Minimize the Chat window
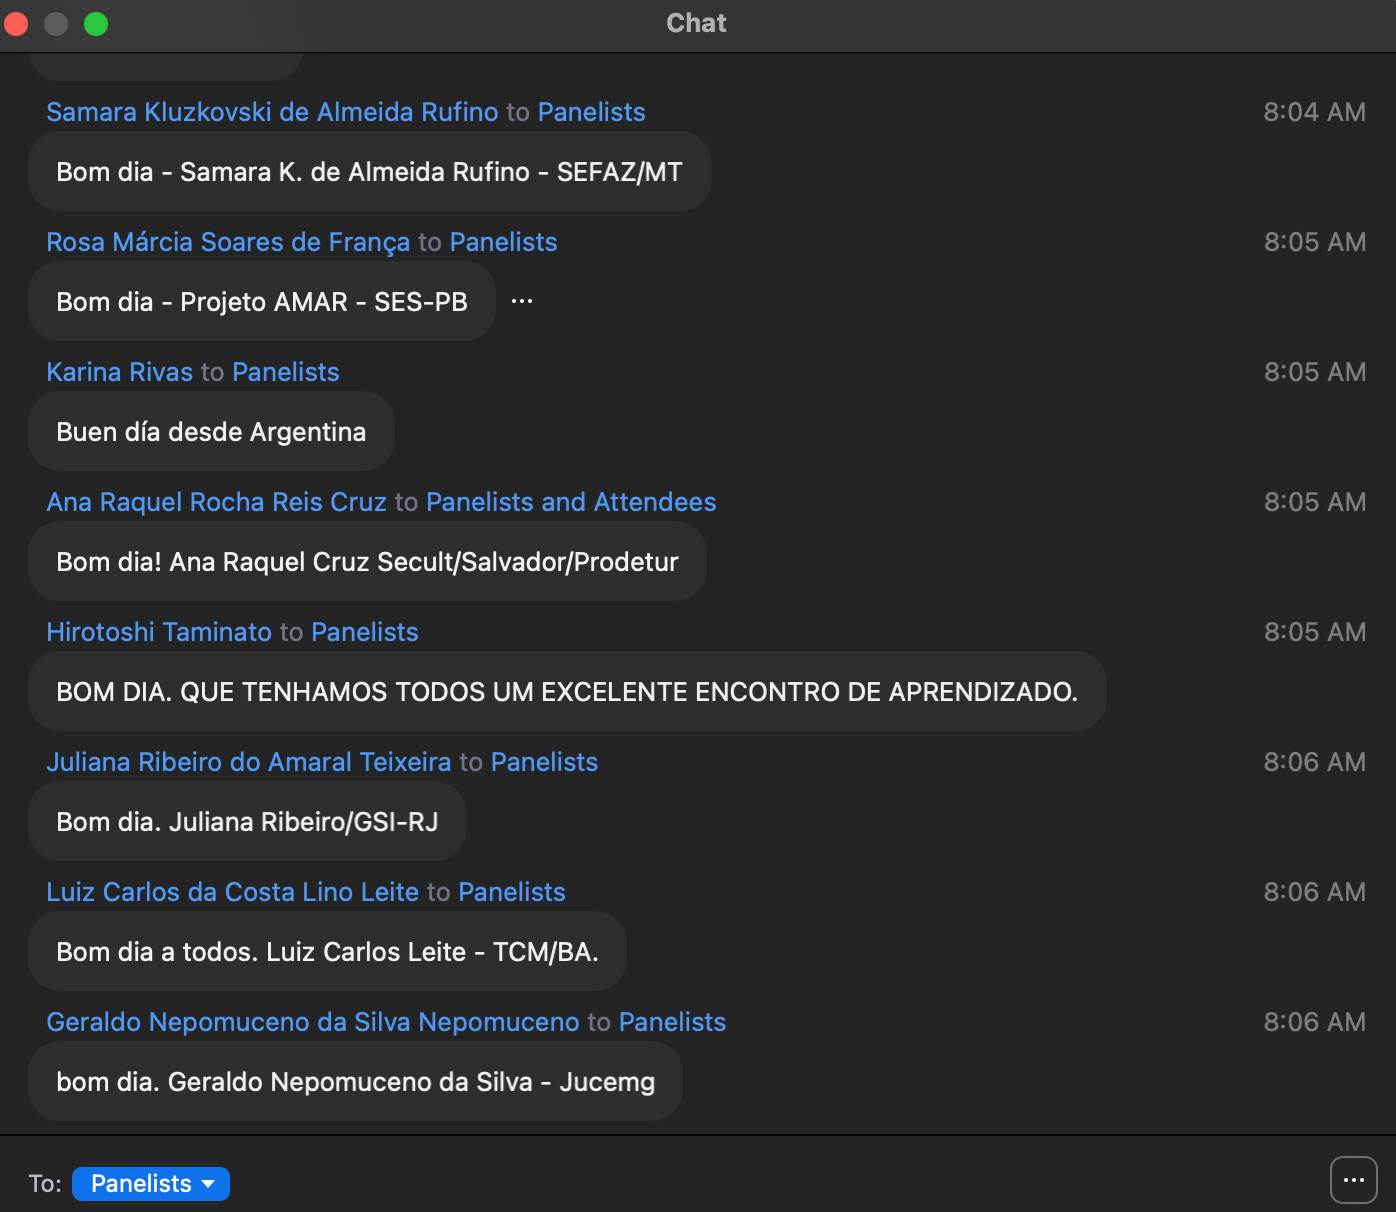1396x1212 pixels. point(56,24)
